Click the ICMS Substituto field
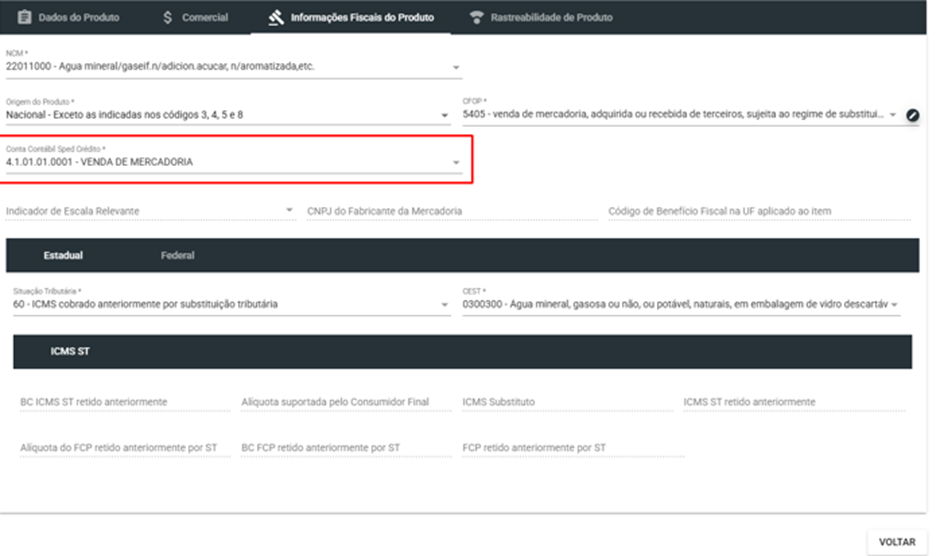This screenshot has width=940, height=556. 567,402
